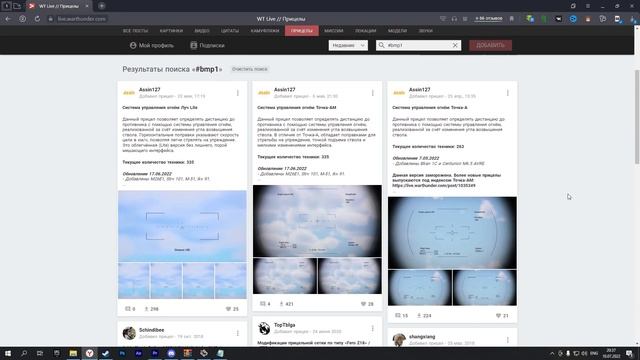Open comments on Точка-А post

coord(401,316)
